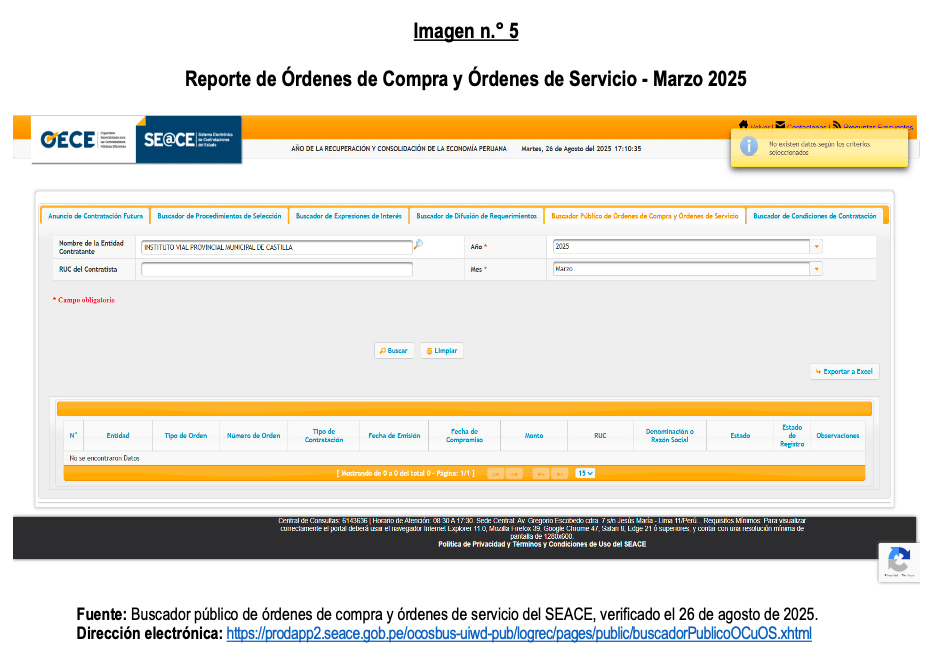Switch to Buscador de Procedimientos de Selección tab
This screenshot has width=934, height=664.
point(219,216)
